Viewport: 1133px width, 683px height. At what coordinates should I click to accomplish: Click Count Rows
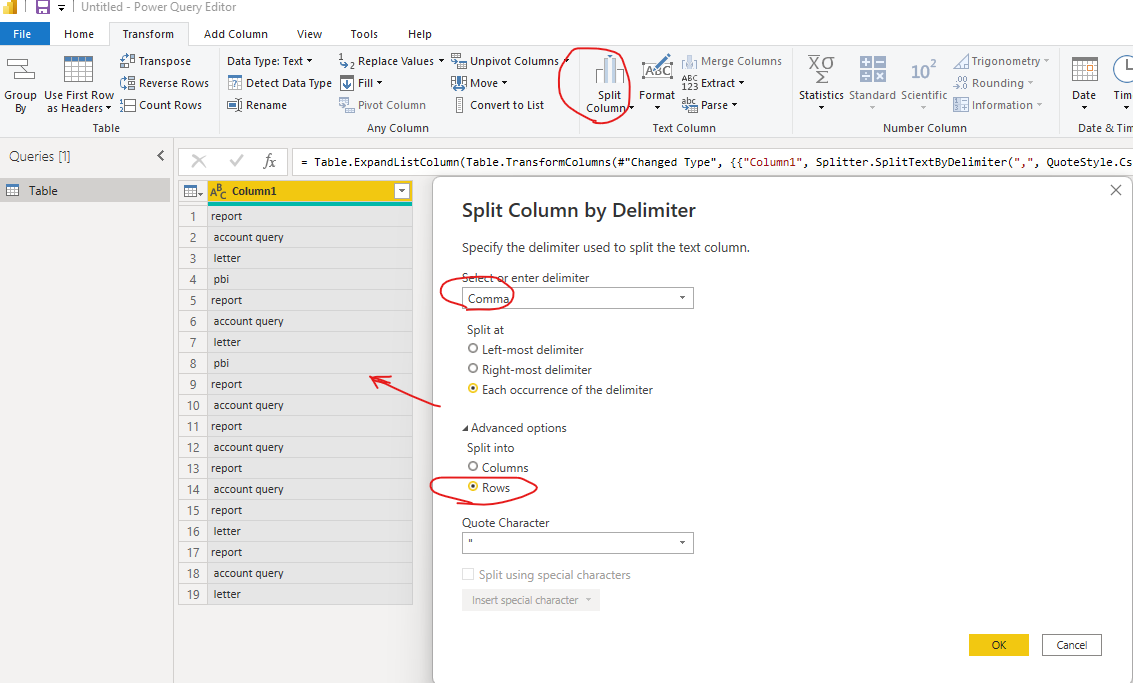[x=160, y=105]
